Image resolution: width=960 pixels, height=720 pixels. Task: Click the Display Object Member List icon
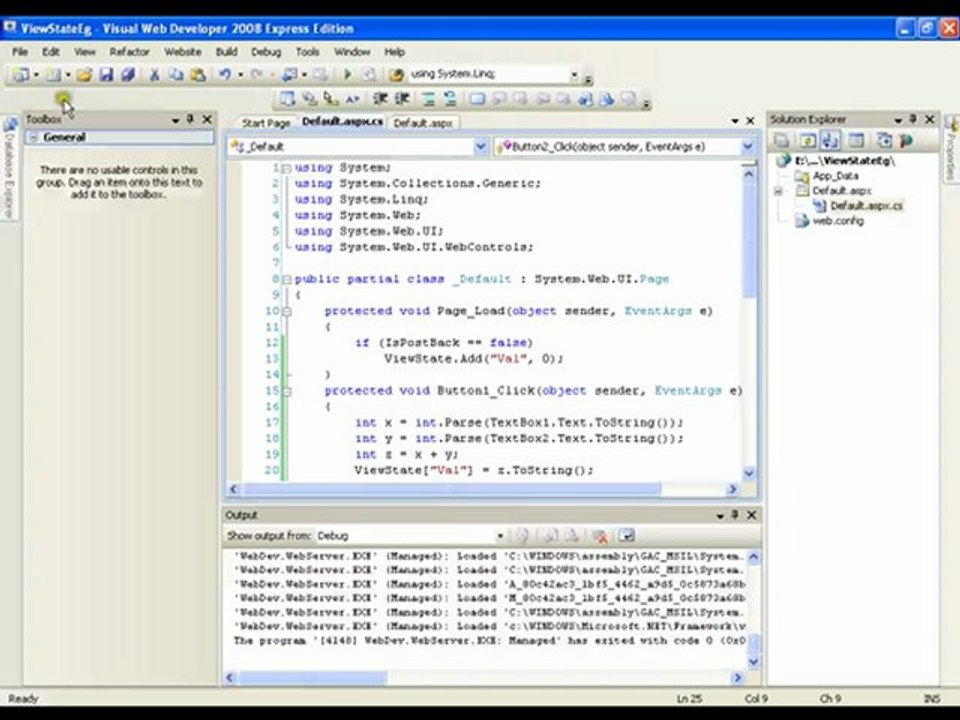(288, 99)
